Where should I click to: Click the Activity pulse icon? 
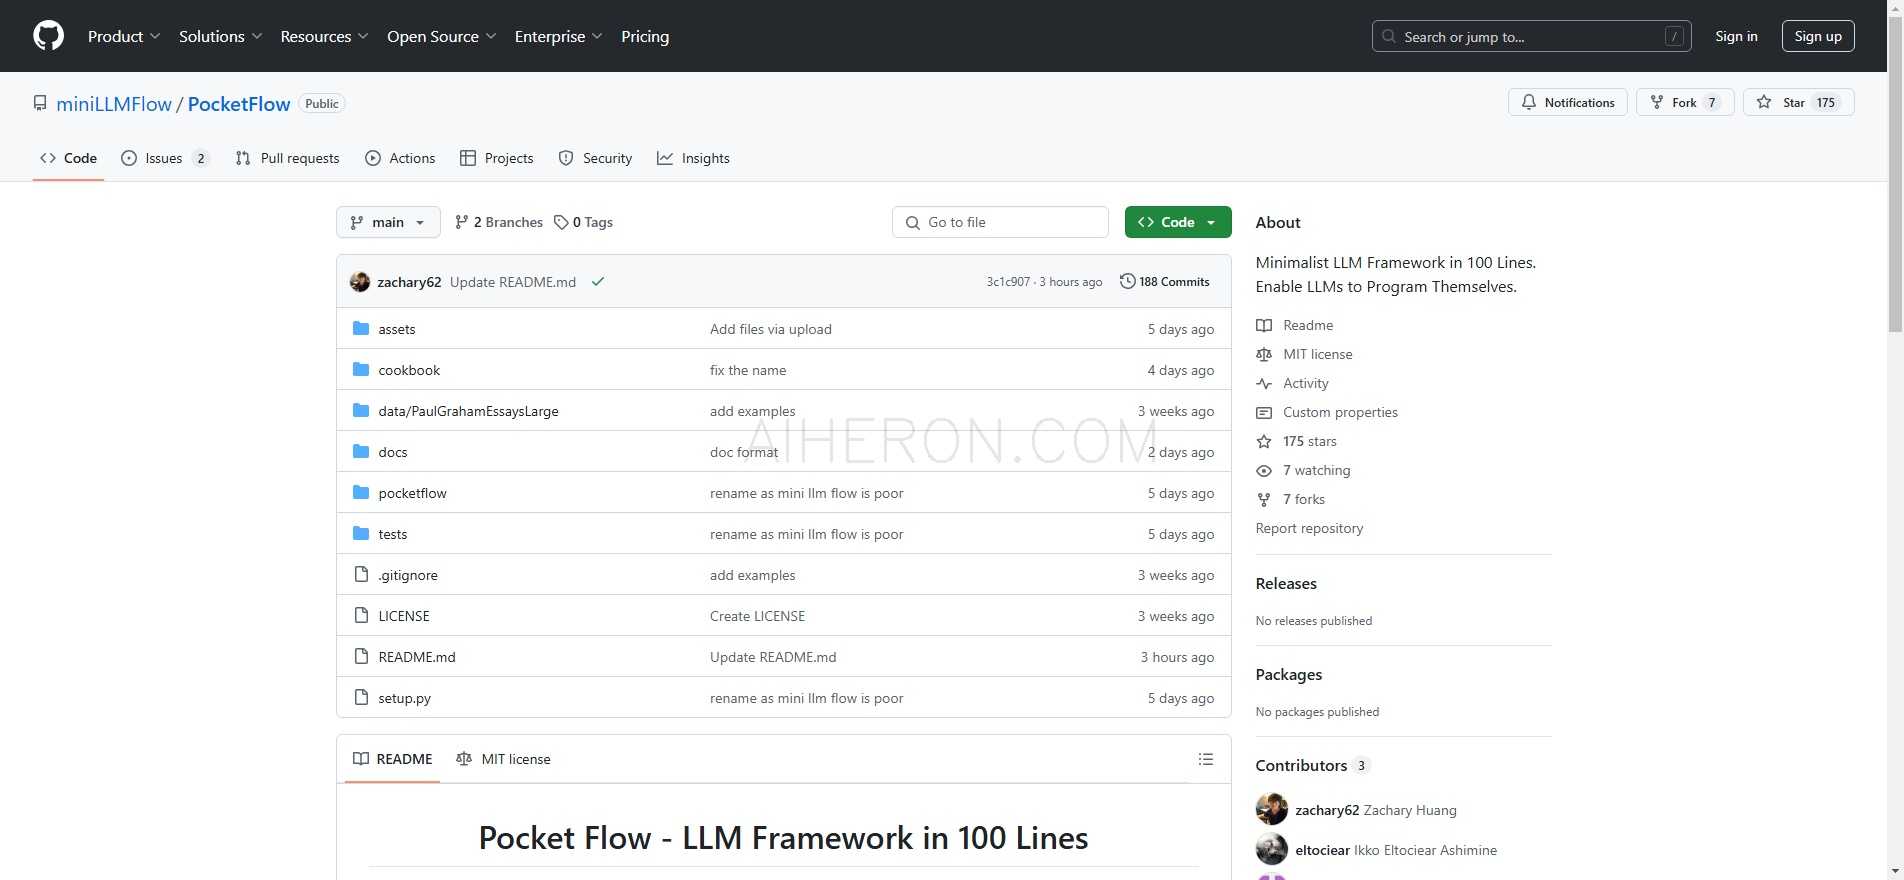click(x=1264, y=383)
